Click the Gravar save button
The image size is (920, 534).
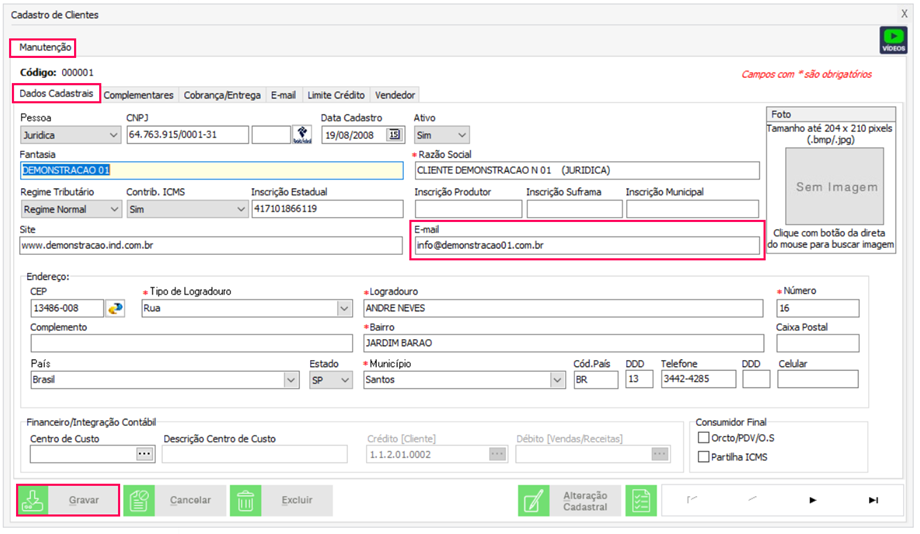pyautogui.click(x=69, y=500)
